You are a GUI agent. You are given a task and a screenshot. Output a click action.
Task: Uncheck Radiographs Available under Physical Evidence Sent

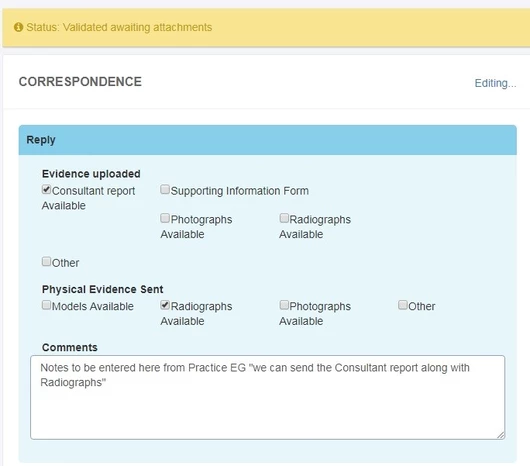[x=165, y=305]
